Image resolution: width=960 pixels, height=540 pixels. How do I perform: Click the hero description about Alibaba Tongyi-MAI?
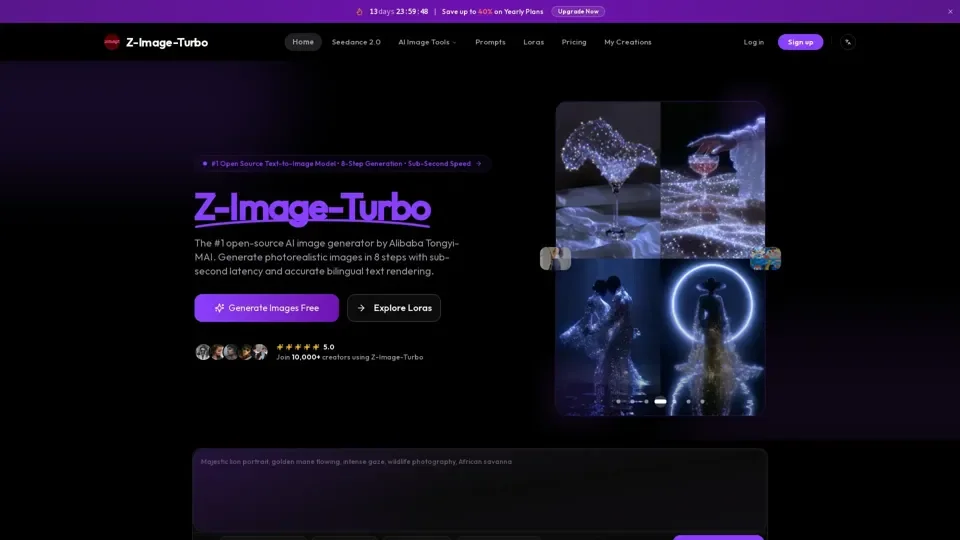click(327, 257)
